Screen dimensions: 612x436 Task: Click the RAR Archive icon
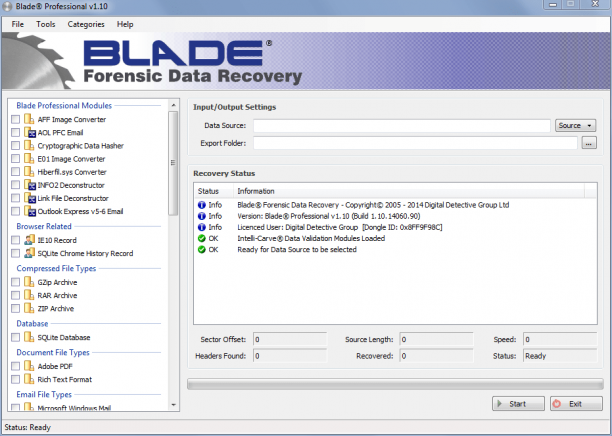(x=29, y=295)
